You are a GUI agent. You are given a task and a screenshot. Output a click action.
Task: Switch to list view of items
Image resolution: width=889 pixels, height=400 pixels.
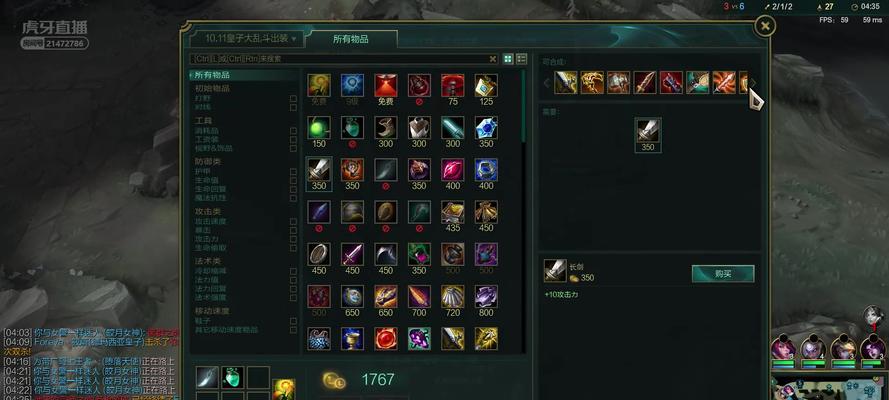click(522, 58)
